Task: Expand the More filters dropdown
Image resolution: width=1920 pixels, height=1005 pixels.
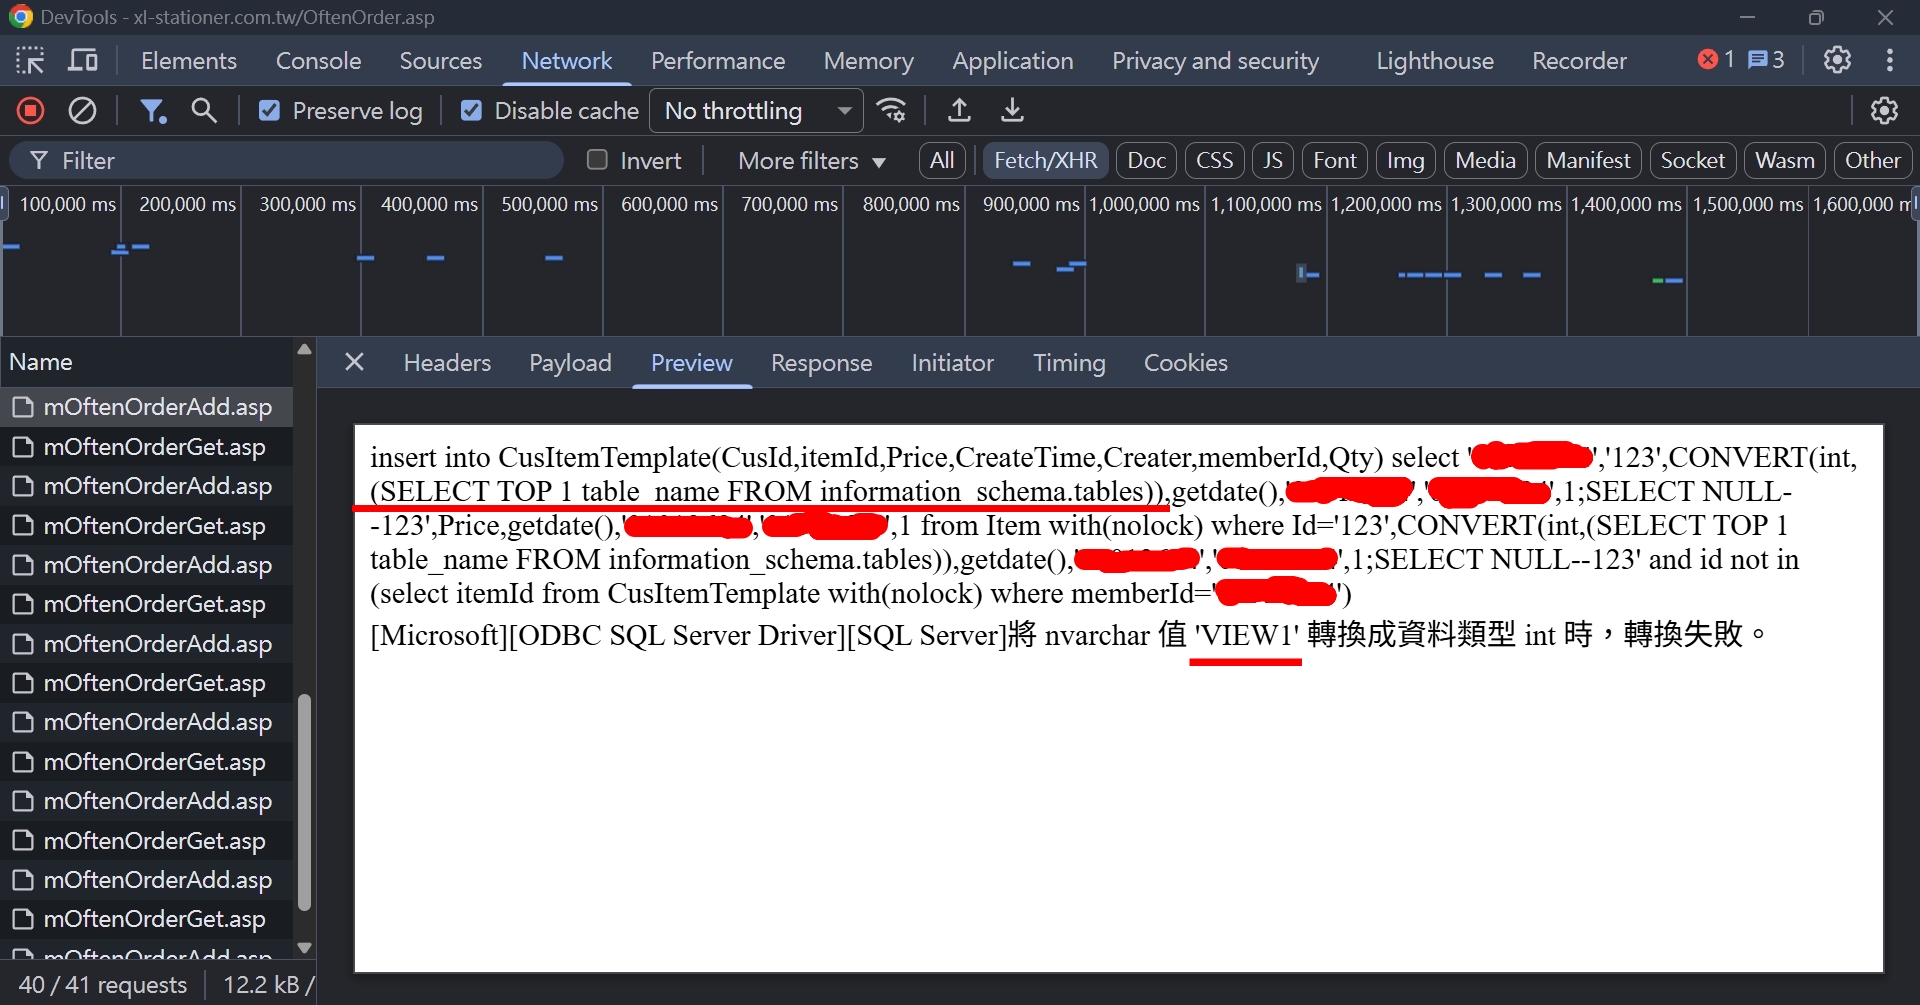Action: [812, 161]
